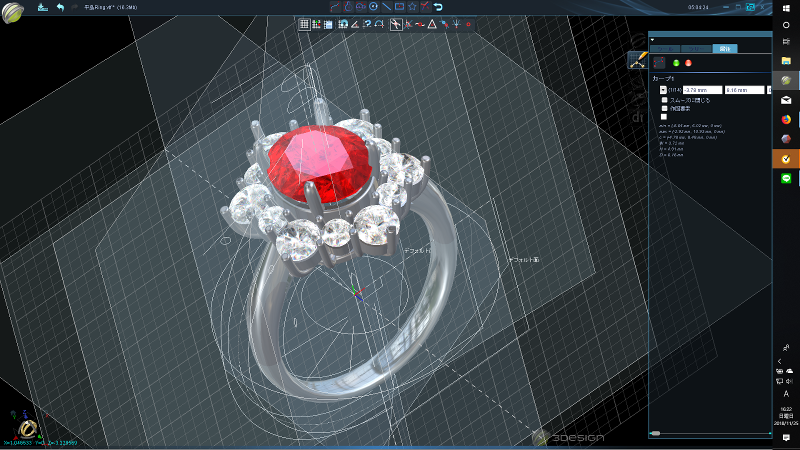Image resolution: width=800 pixels, height=450 pixels.
Task: Select the star shape curve tool
Action: 412,7
